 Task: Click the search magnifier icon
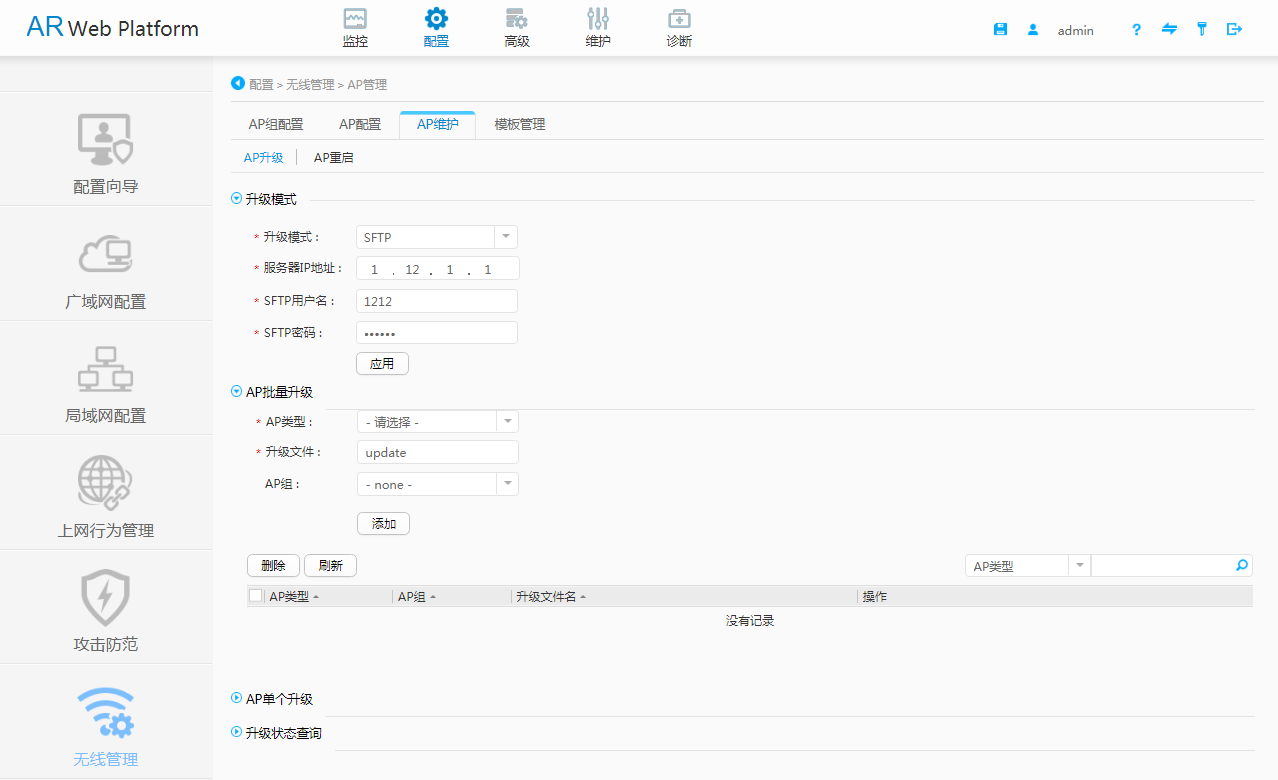click(x=1242, y=566)
